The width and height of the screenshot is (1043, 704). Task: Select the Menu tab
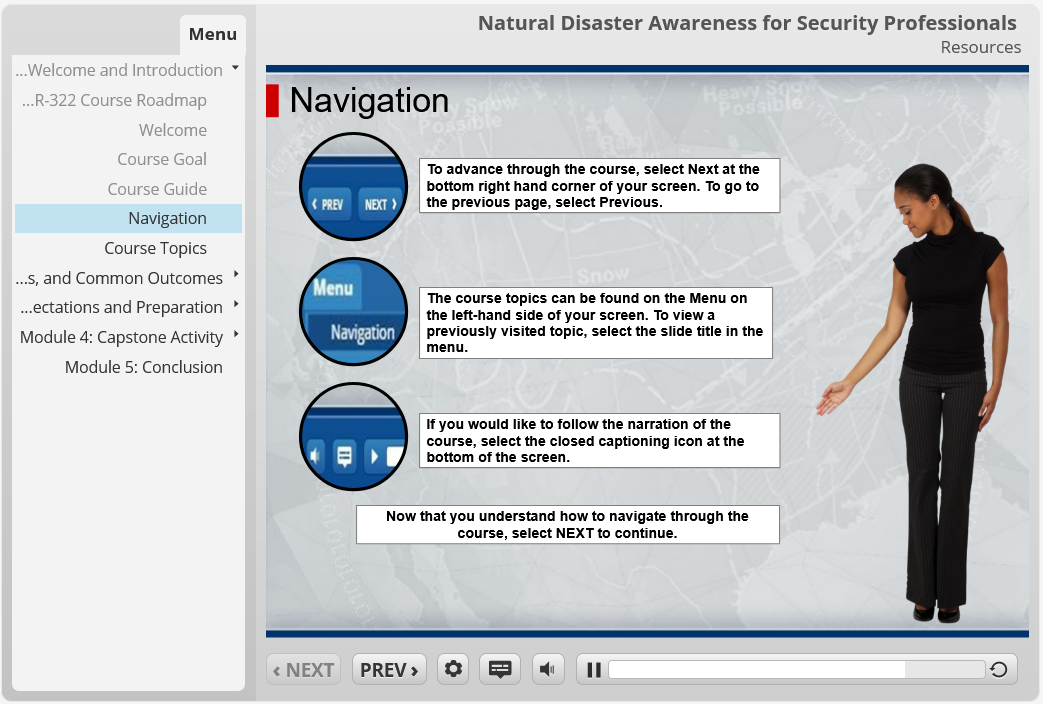pyautogui.click(x=212, y=34)
